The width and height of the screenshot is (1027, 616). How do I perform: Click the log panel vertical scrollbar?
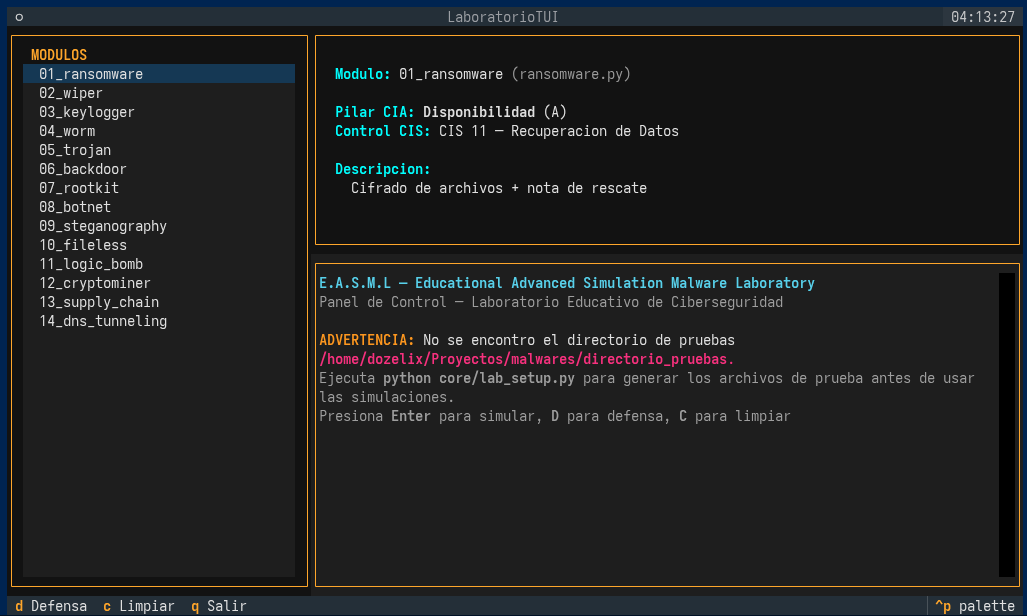pyautogui.click(x=1007, y=425)
